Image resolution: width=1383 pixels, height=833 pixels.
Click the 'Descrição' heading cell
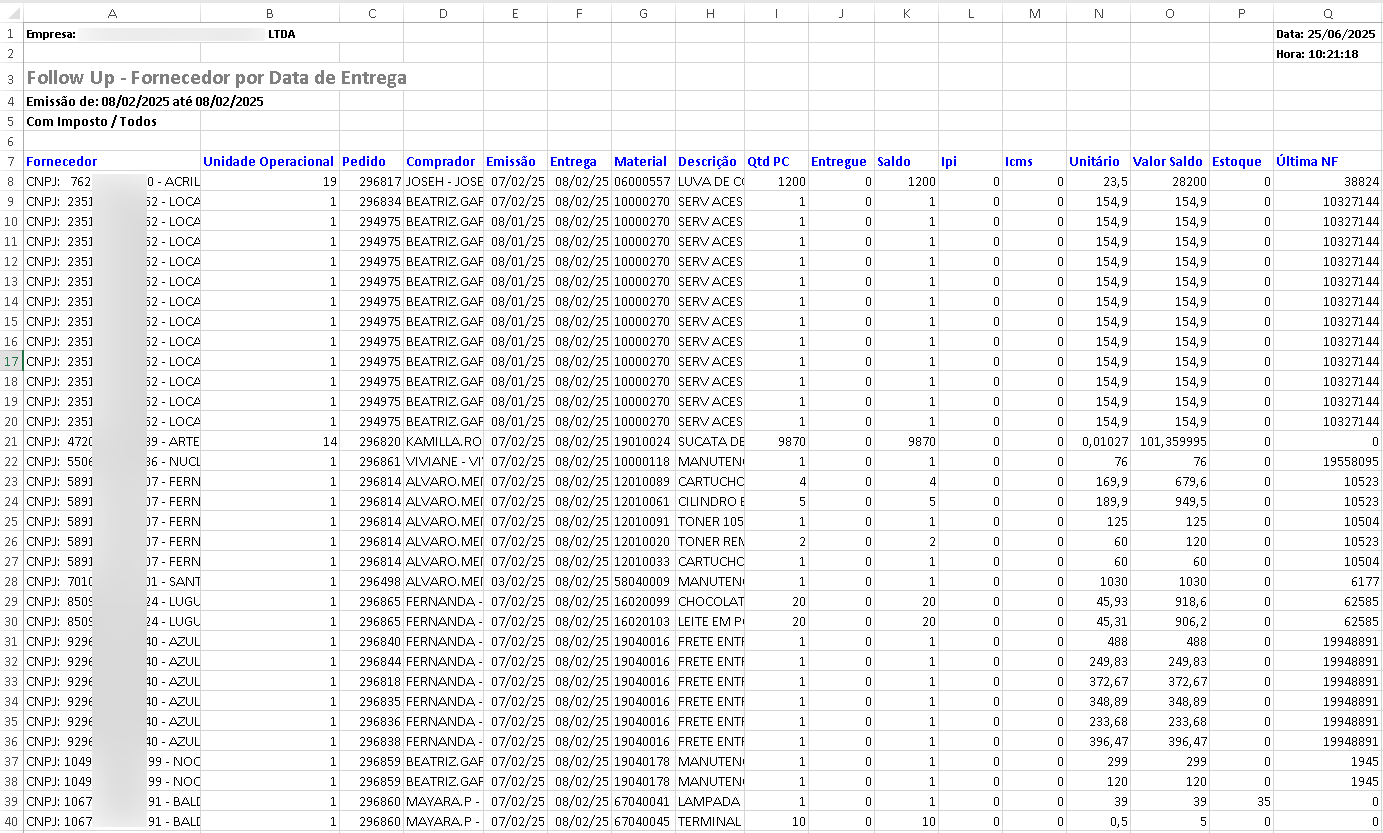(x=709, y=161)
